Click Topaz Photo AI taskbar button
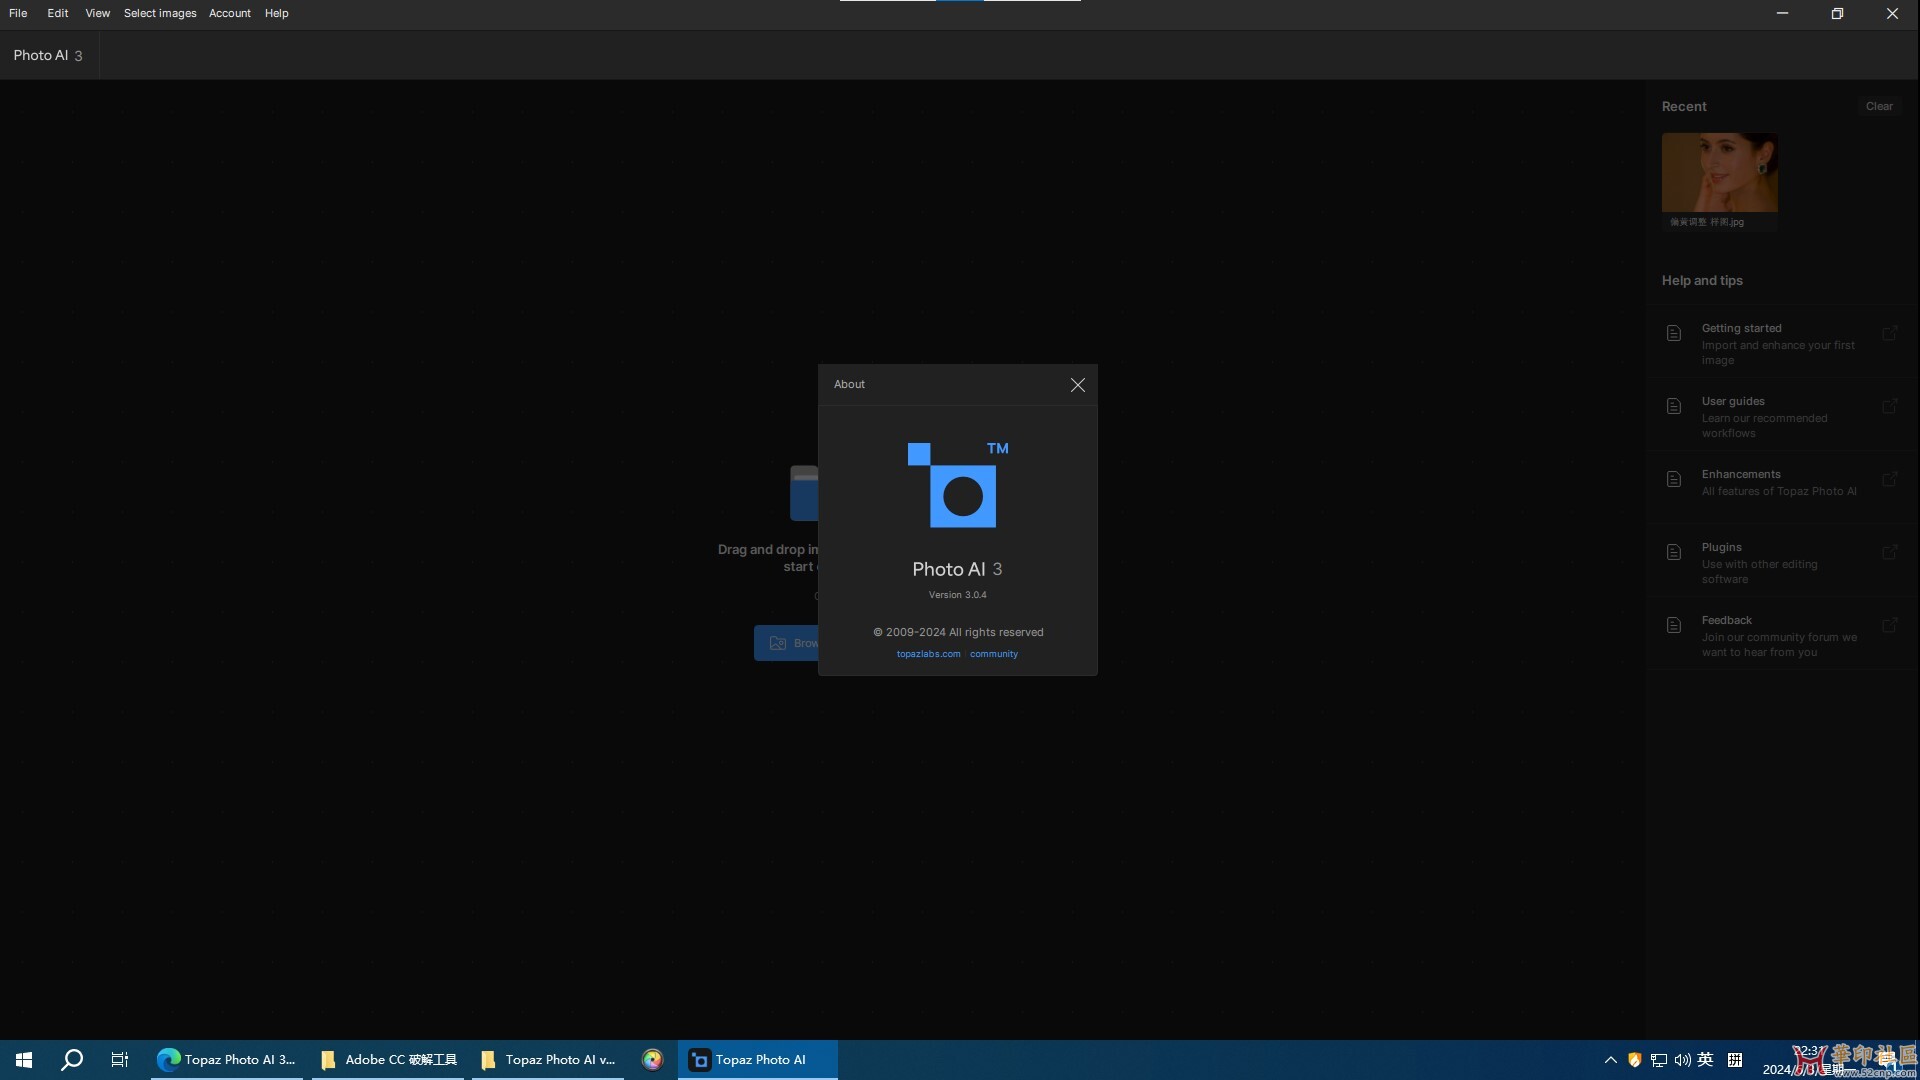The image size is (1920, 1080). (x=758, y=1060)
